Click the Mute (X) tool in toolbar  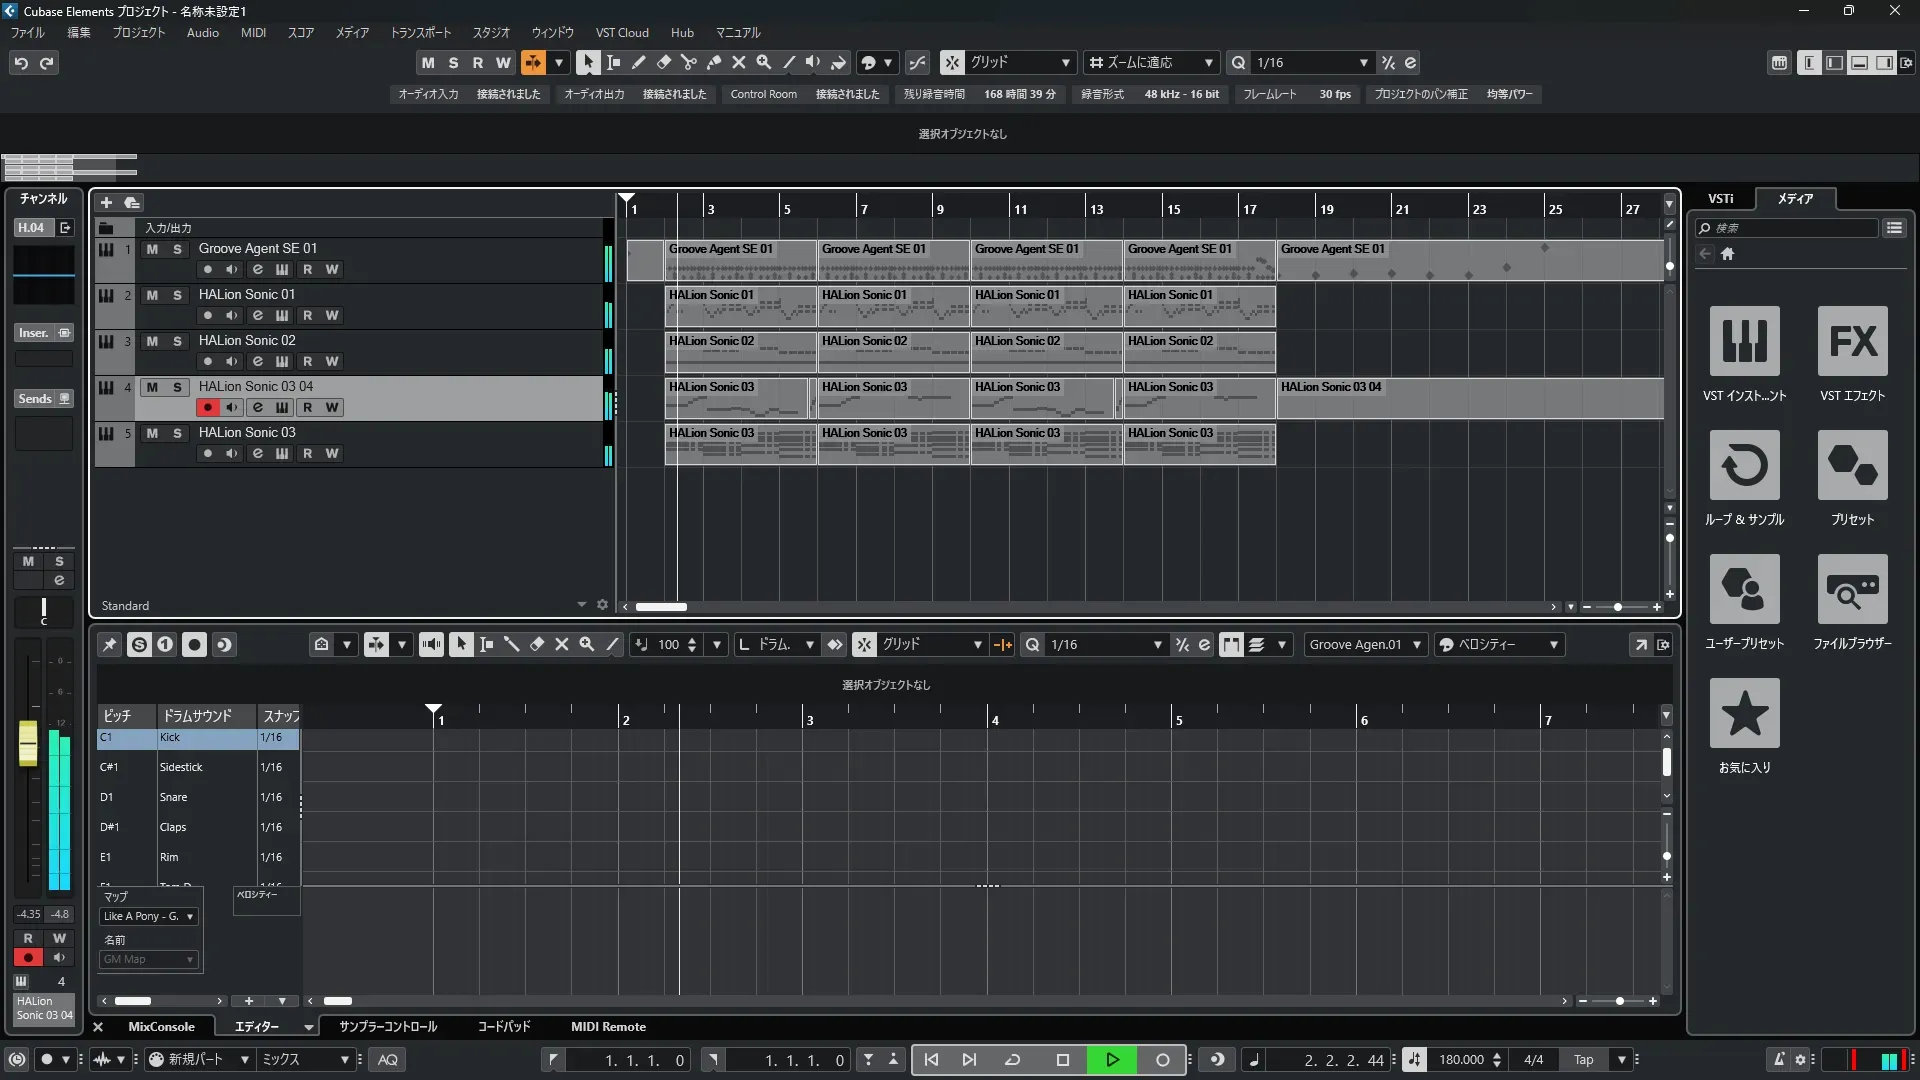(739, 62)
